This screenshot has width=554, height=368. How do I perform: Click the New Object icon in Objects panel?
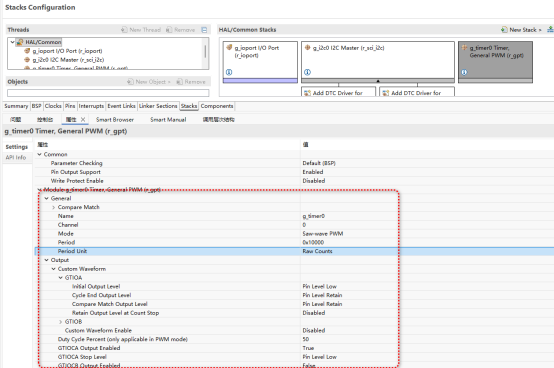pos(130,82)
